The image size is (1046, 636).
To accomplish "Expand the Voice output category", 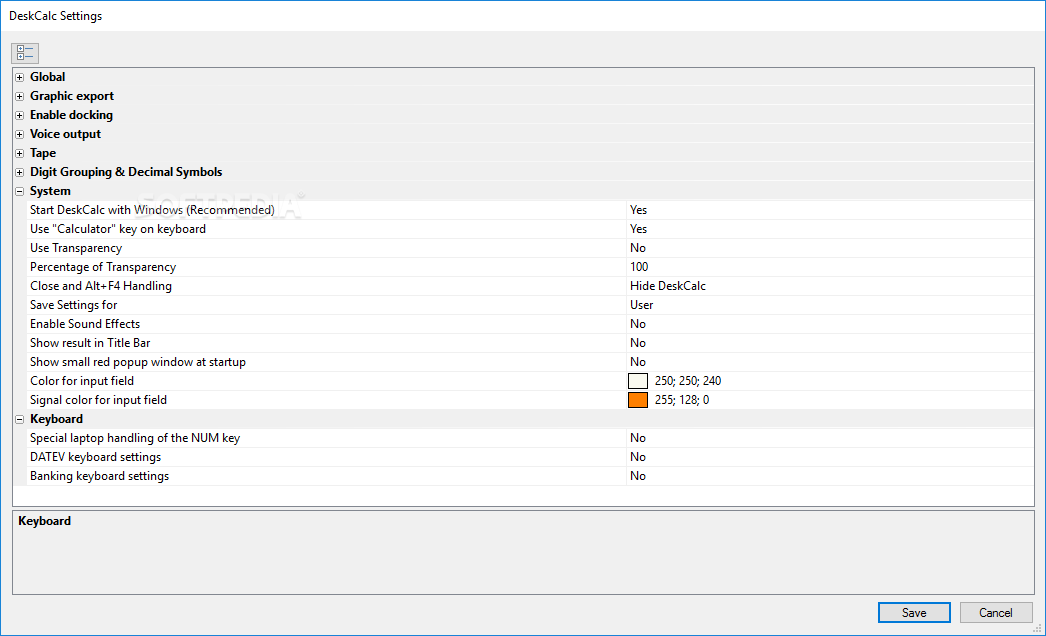I will pos(20,134).
